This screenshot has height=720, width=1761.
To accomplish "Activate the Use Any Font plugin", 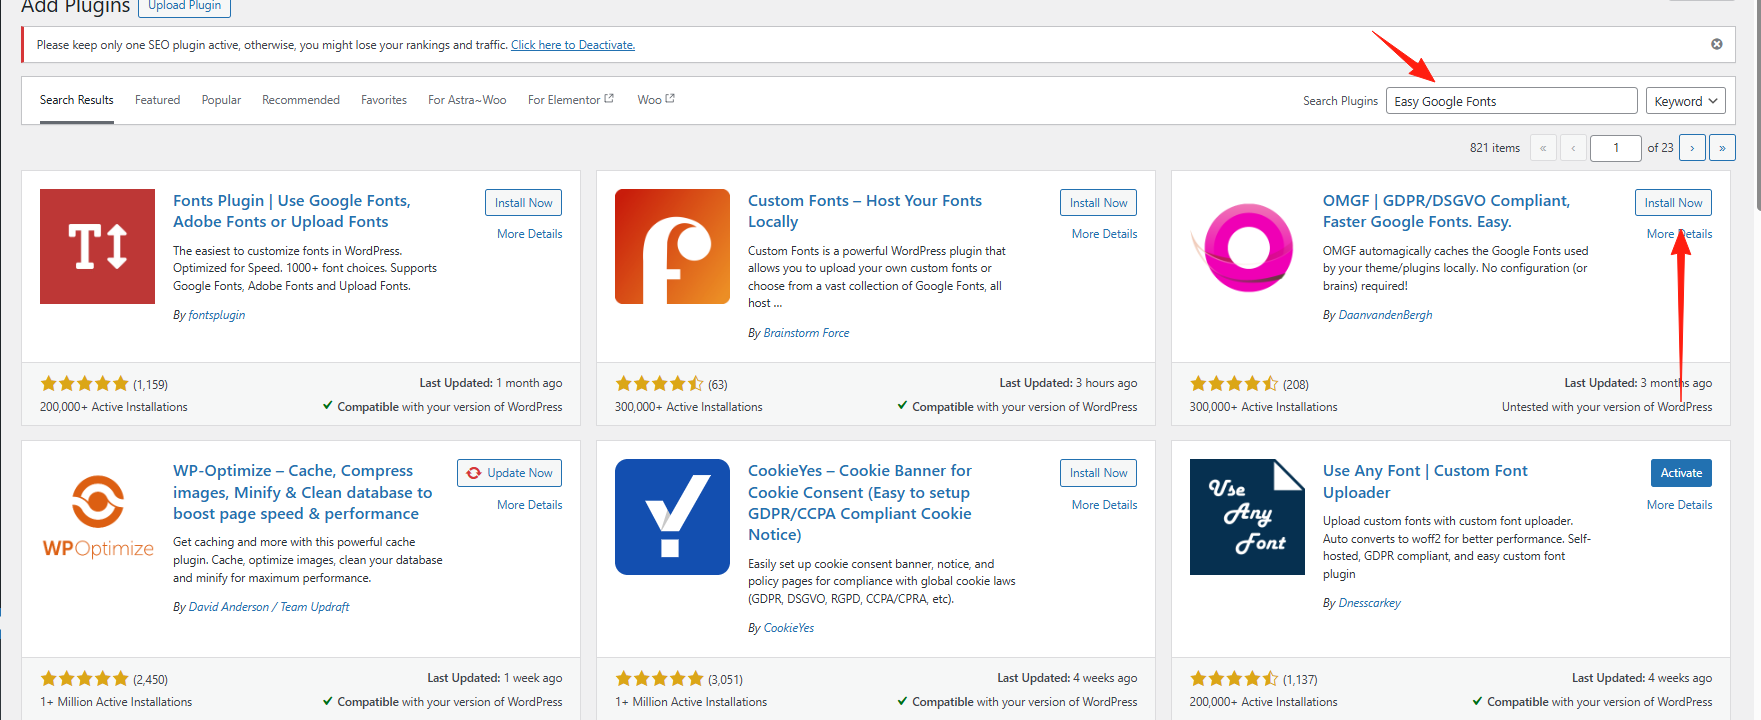I will (x=1680, y=473).
